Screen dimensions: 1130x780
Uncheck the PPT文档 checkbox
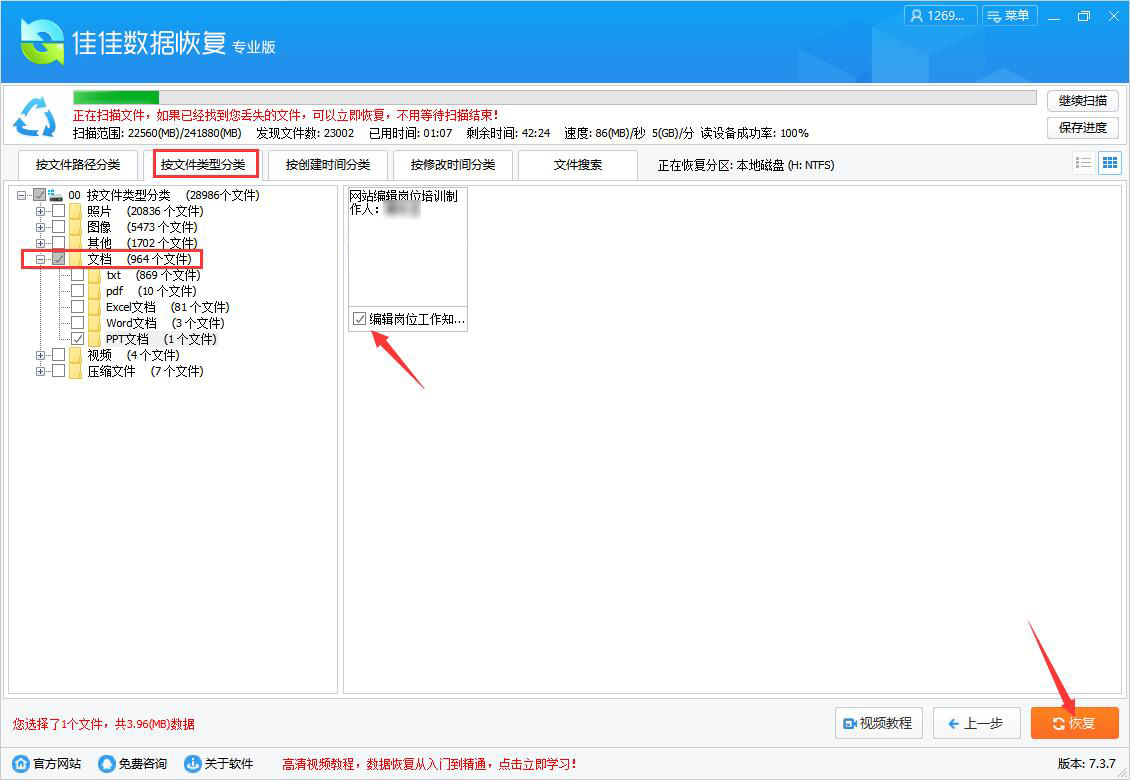pyautogui.click(x=77, y=338)
